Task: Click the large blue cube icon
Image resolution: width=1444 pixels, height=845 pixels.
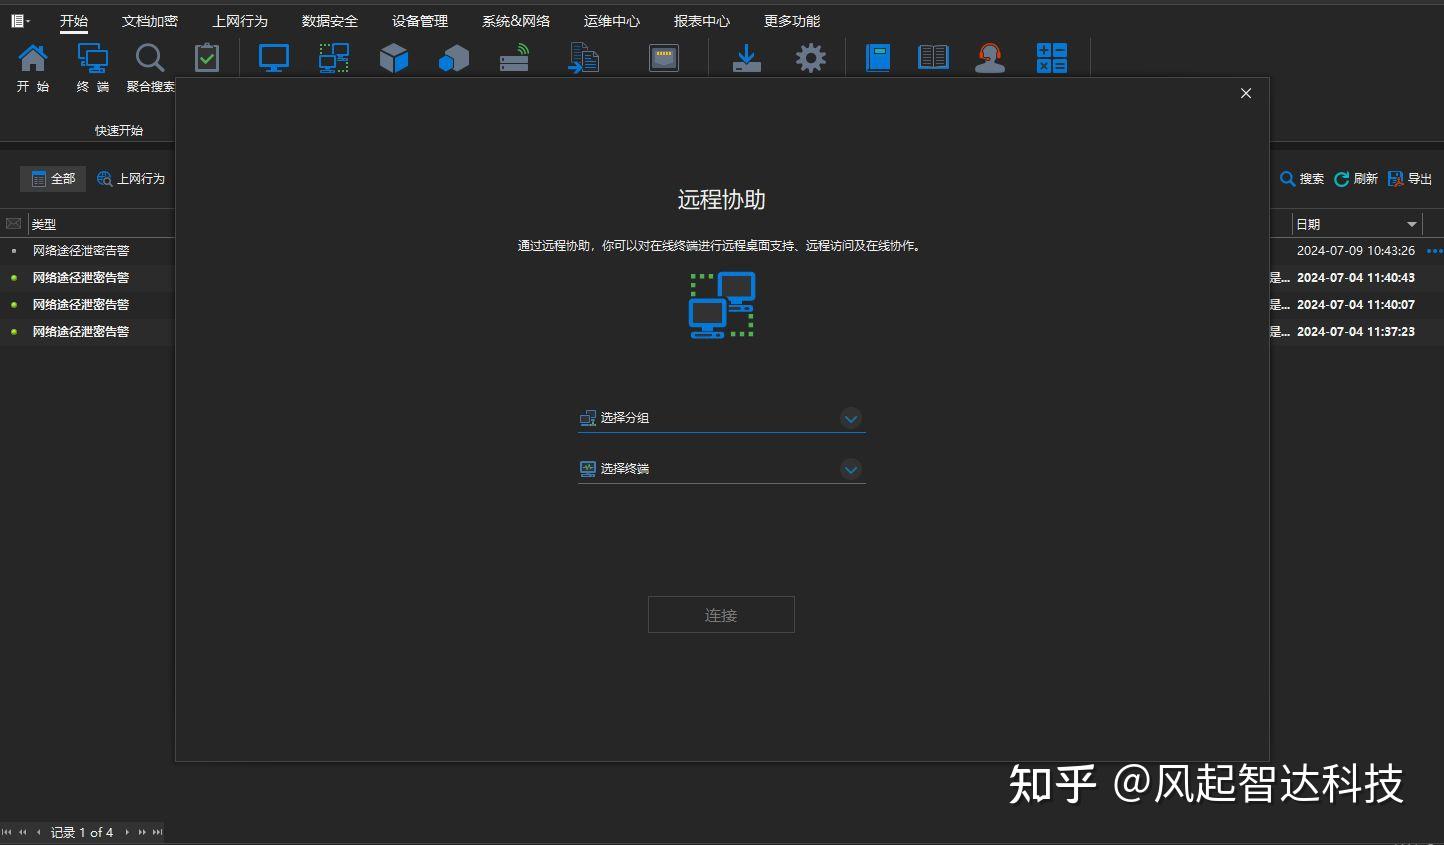Action: point(394,58)
